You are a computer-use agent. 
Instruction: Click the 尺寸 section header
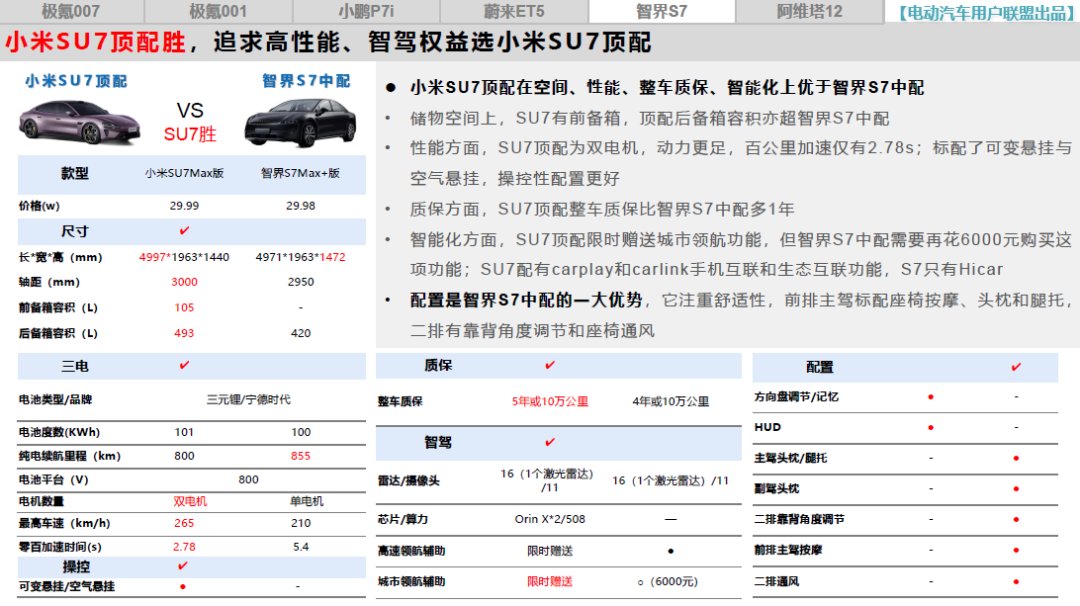point(74,231)
